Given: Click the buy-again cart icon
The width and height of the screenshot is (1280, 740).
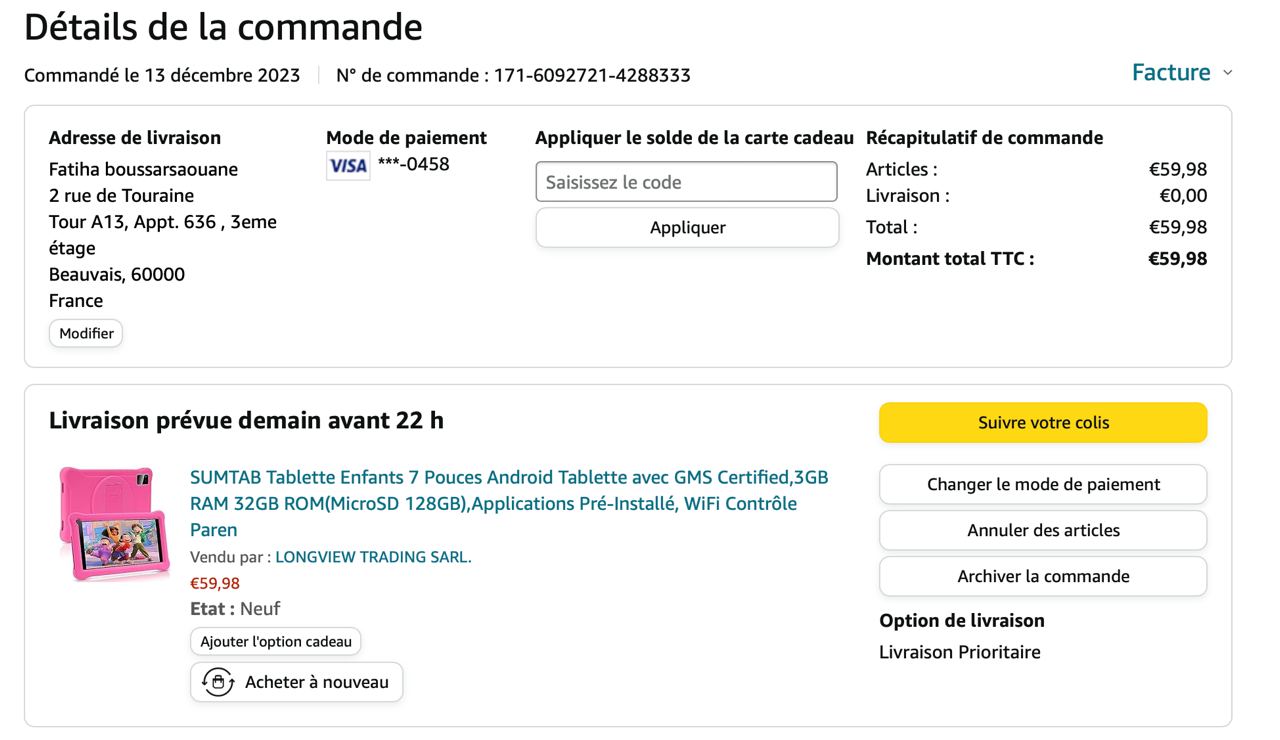Looking at the screenshot, I should coord(217,682).
